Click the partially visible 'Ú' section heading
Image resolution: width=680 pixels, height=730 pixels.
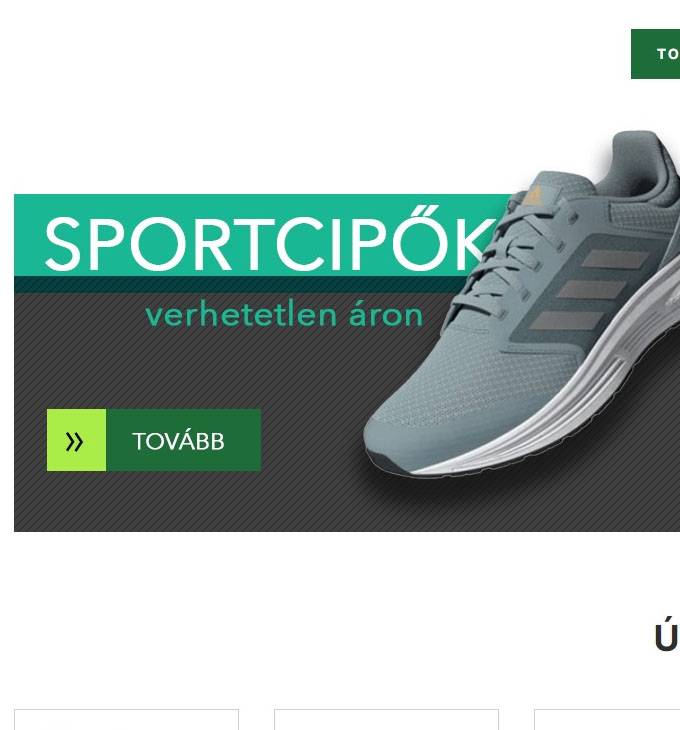pos(667,635)
